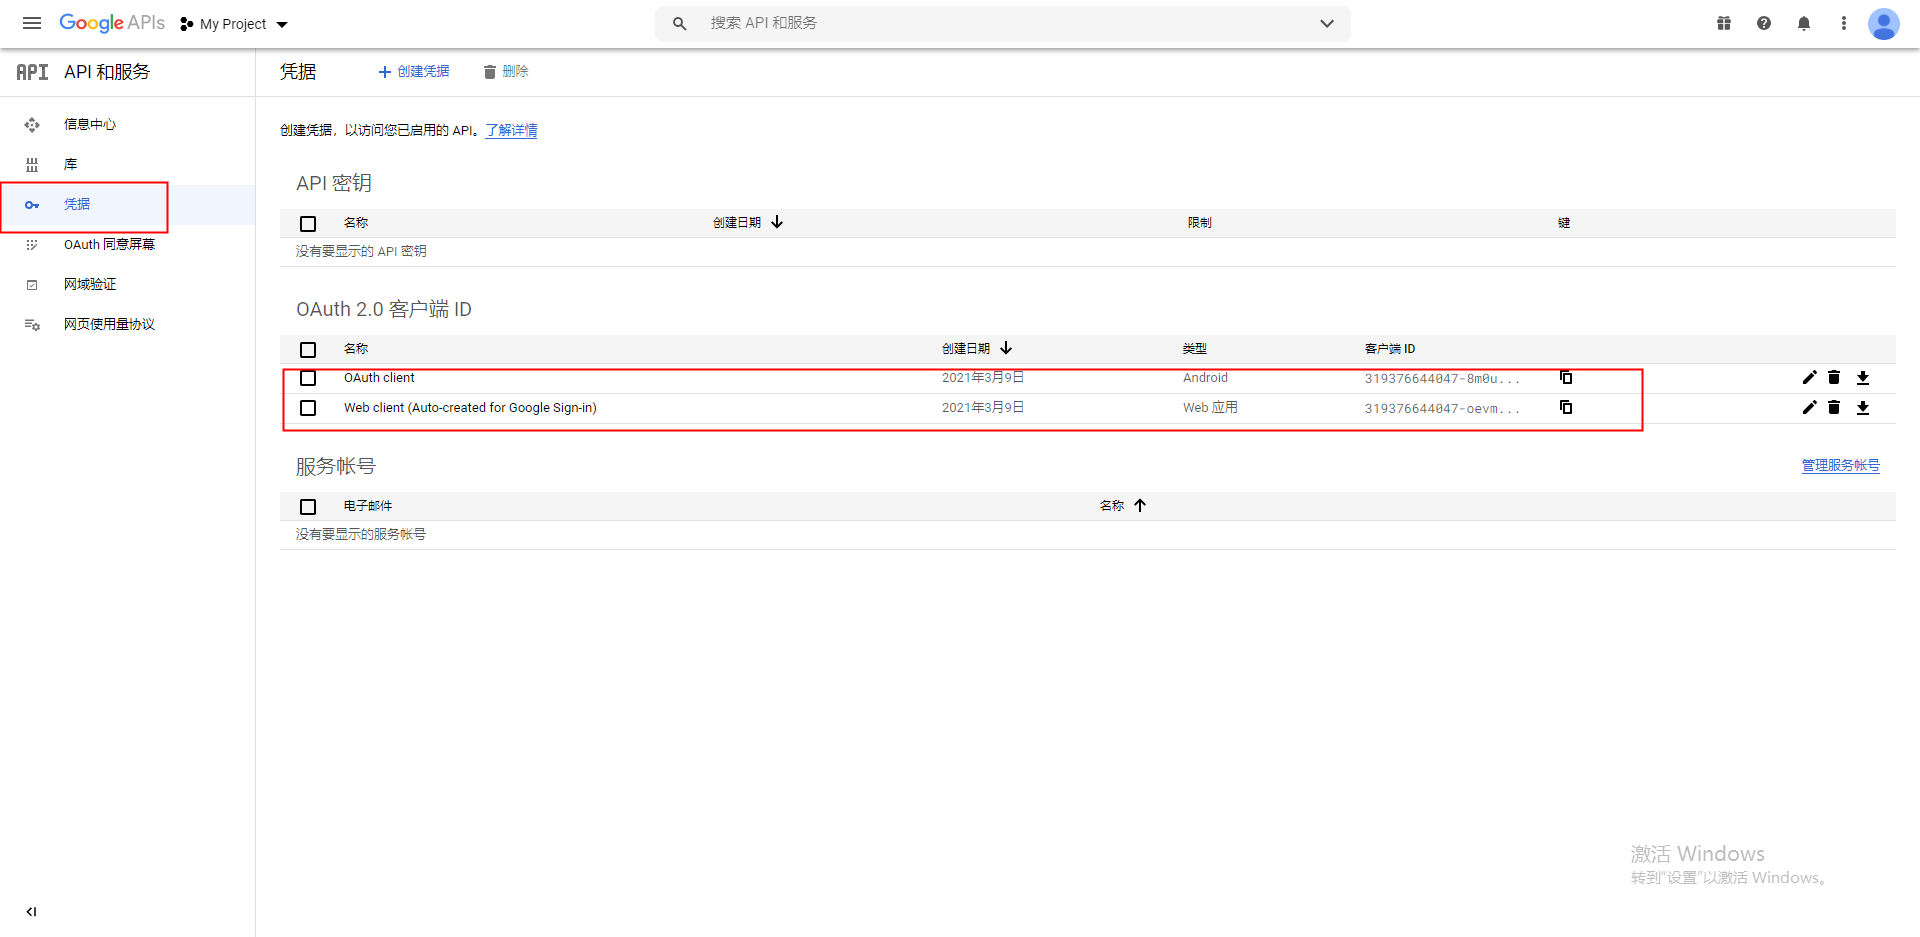Go to OAuth 同意屏幕 page
This screenshot has width=1920, height=937.
point(108,244)
